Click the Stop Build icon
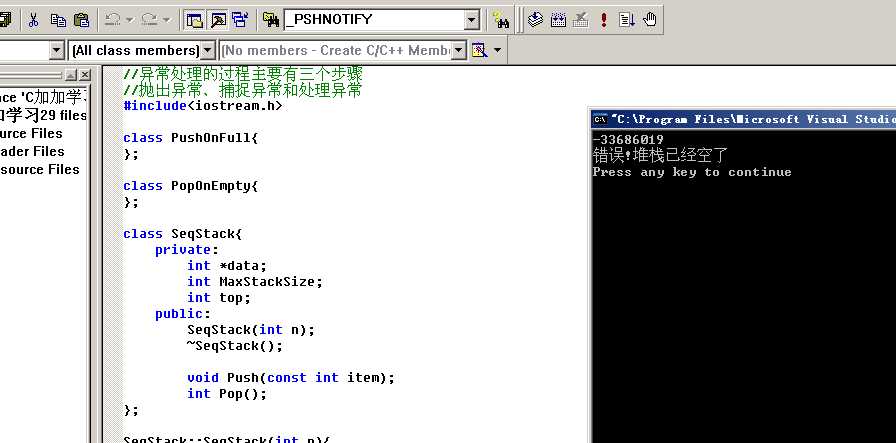The height and width of the screenshot is (443, 896). click(581, 20)
